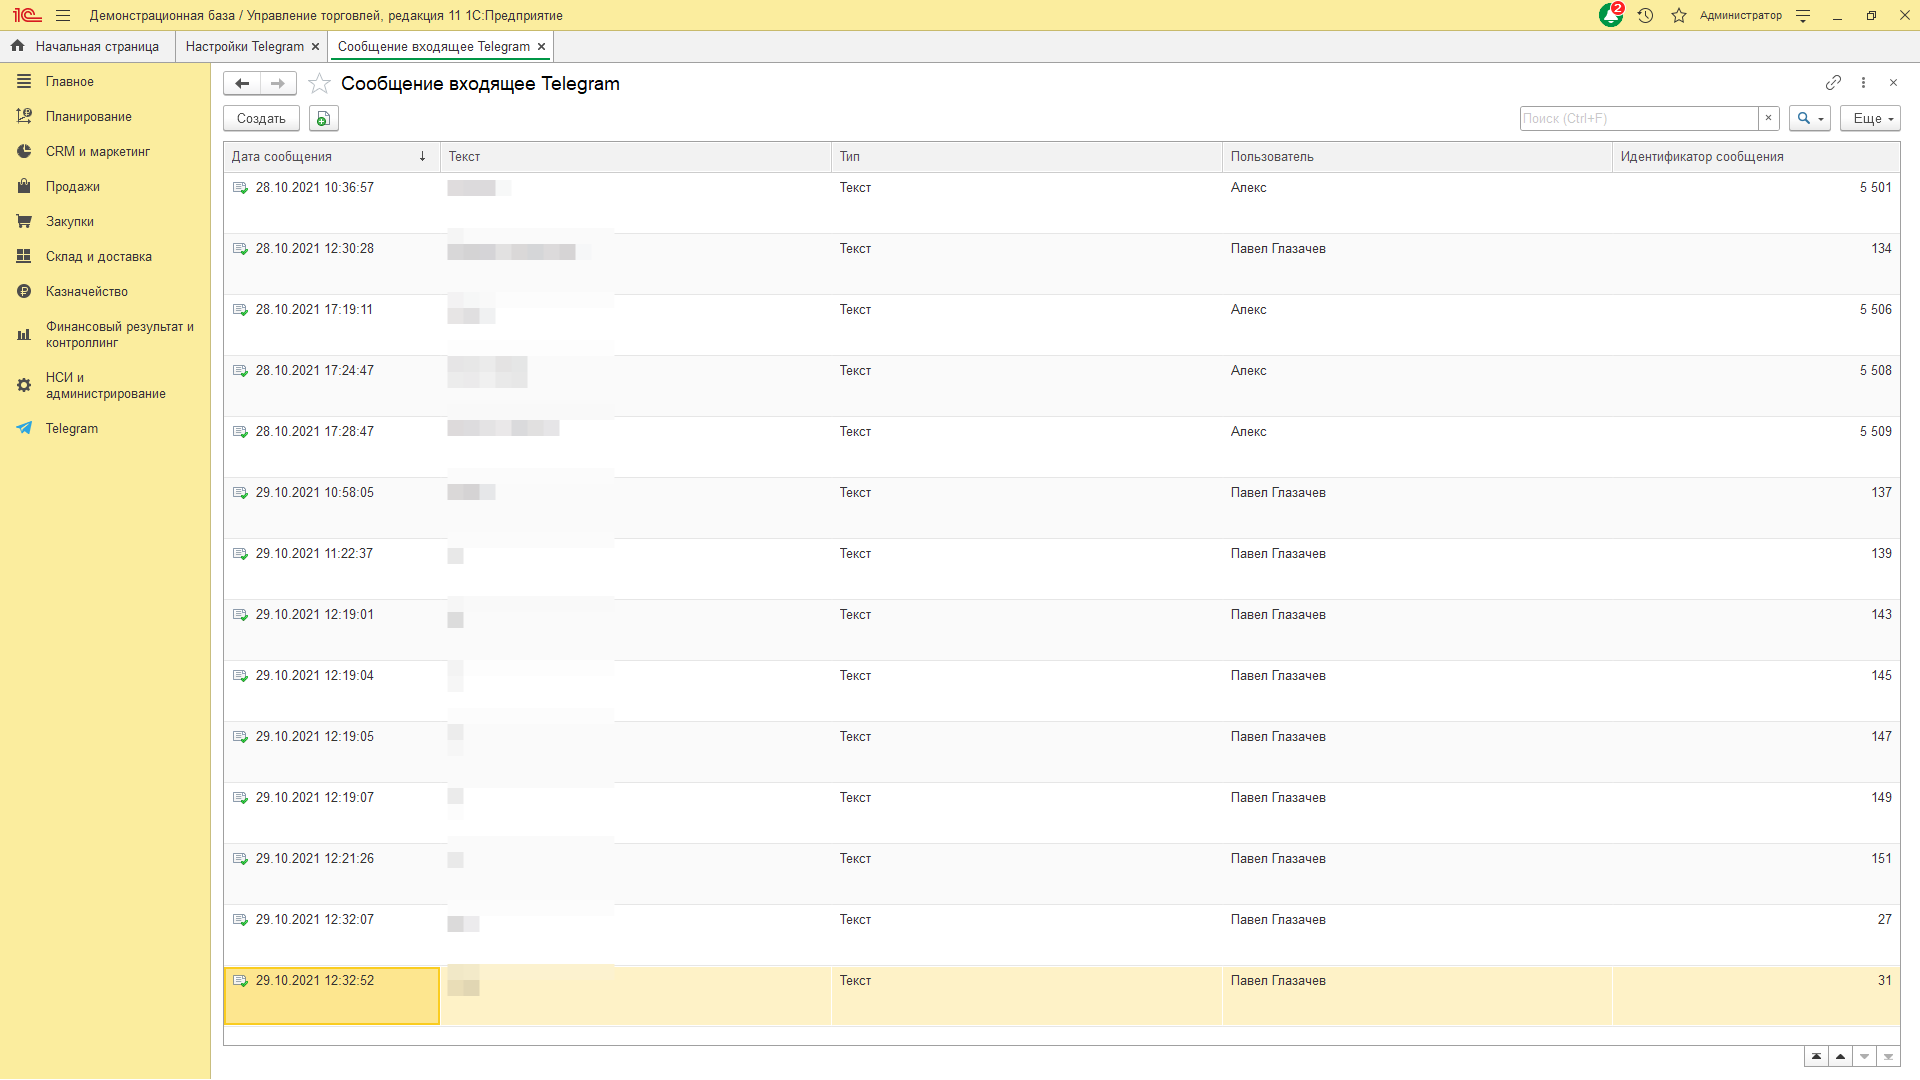
Task: Clear the search field with X
Action: click(x=1769, y=118)
